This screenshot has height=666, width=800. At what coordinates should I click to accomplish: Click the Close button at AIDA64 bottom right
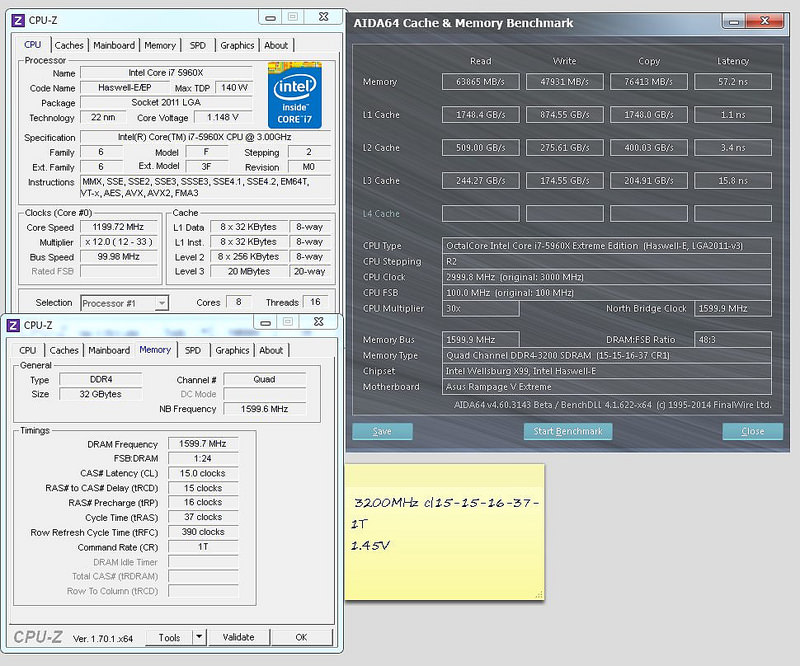753,431
